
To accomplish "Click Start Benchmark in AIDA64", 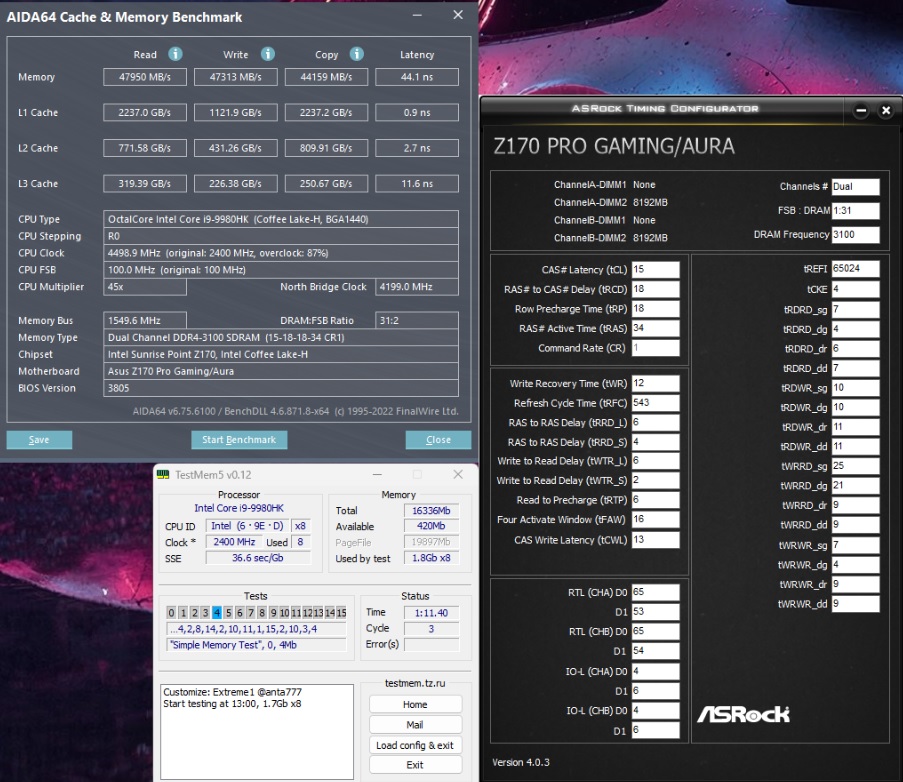I will click(x=239, y=439).
